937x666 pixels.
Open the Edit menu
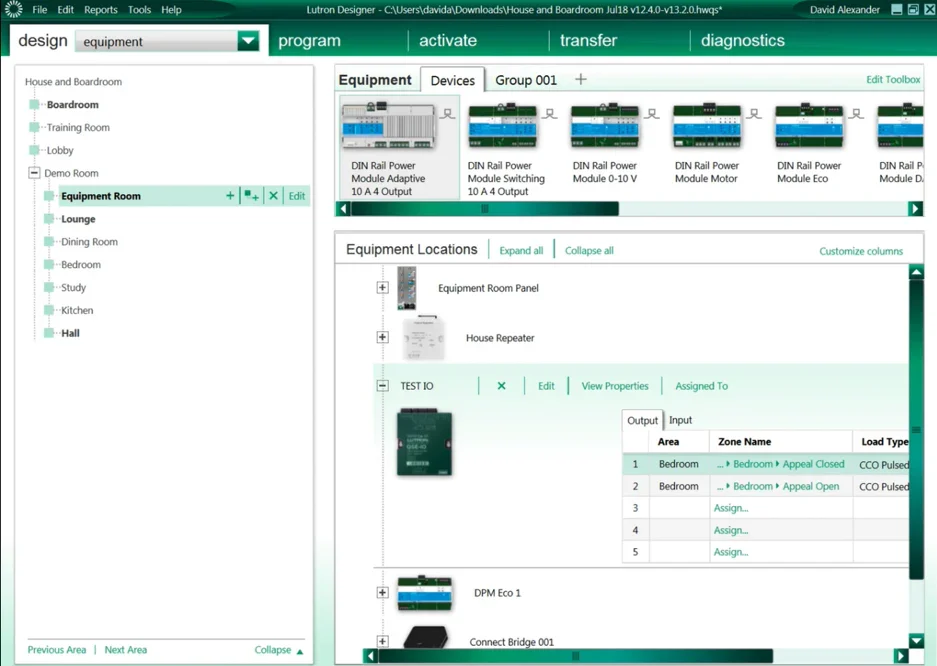pyautogui.click(x=65, y=10)
